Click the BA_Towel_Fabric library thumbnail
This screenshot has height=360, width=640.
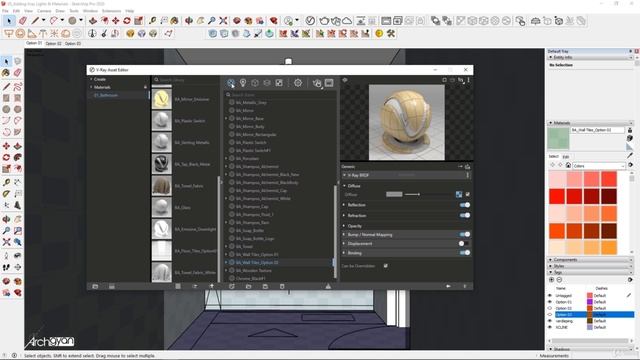(x=162, y=185)
